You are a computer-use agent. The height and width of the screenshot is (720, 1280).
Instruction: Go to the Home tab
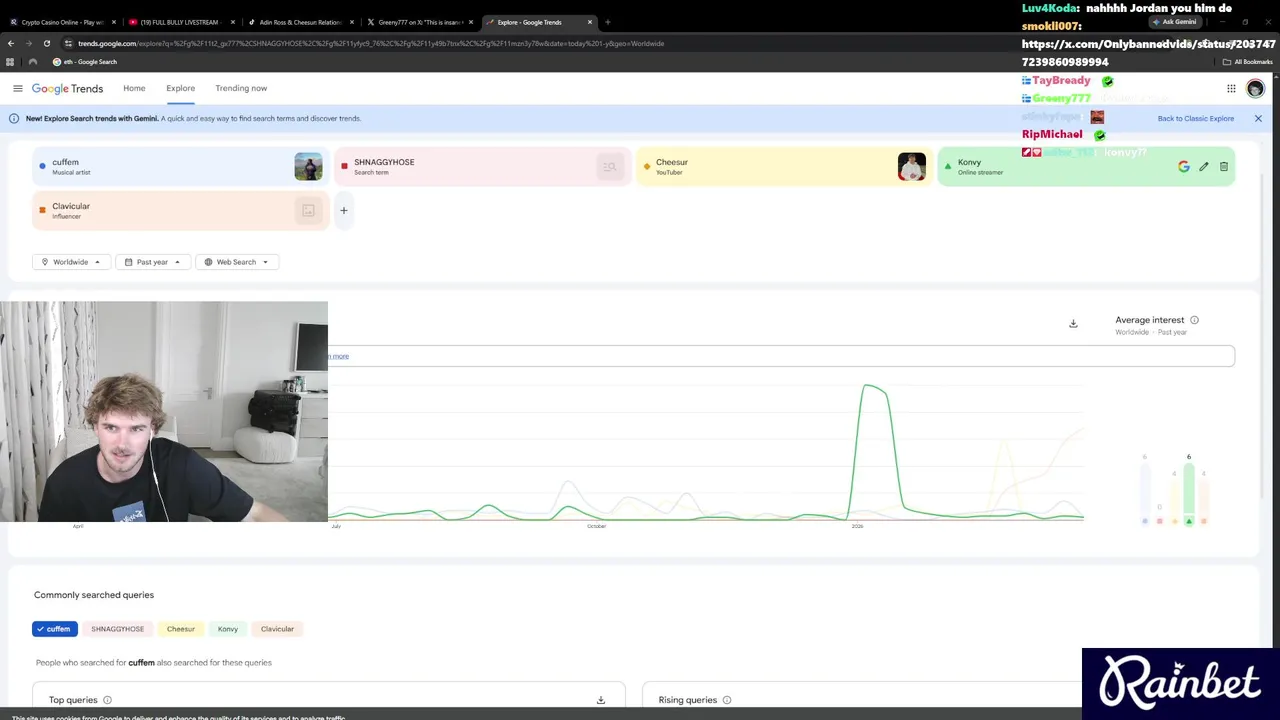(134, 88)
